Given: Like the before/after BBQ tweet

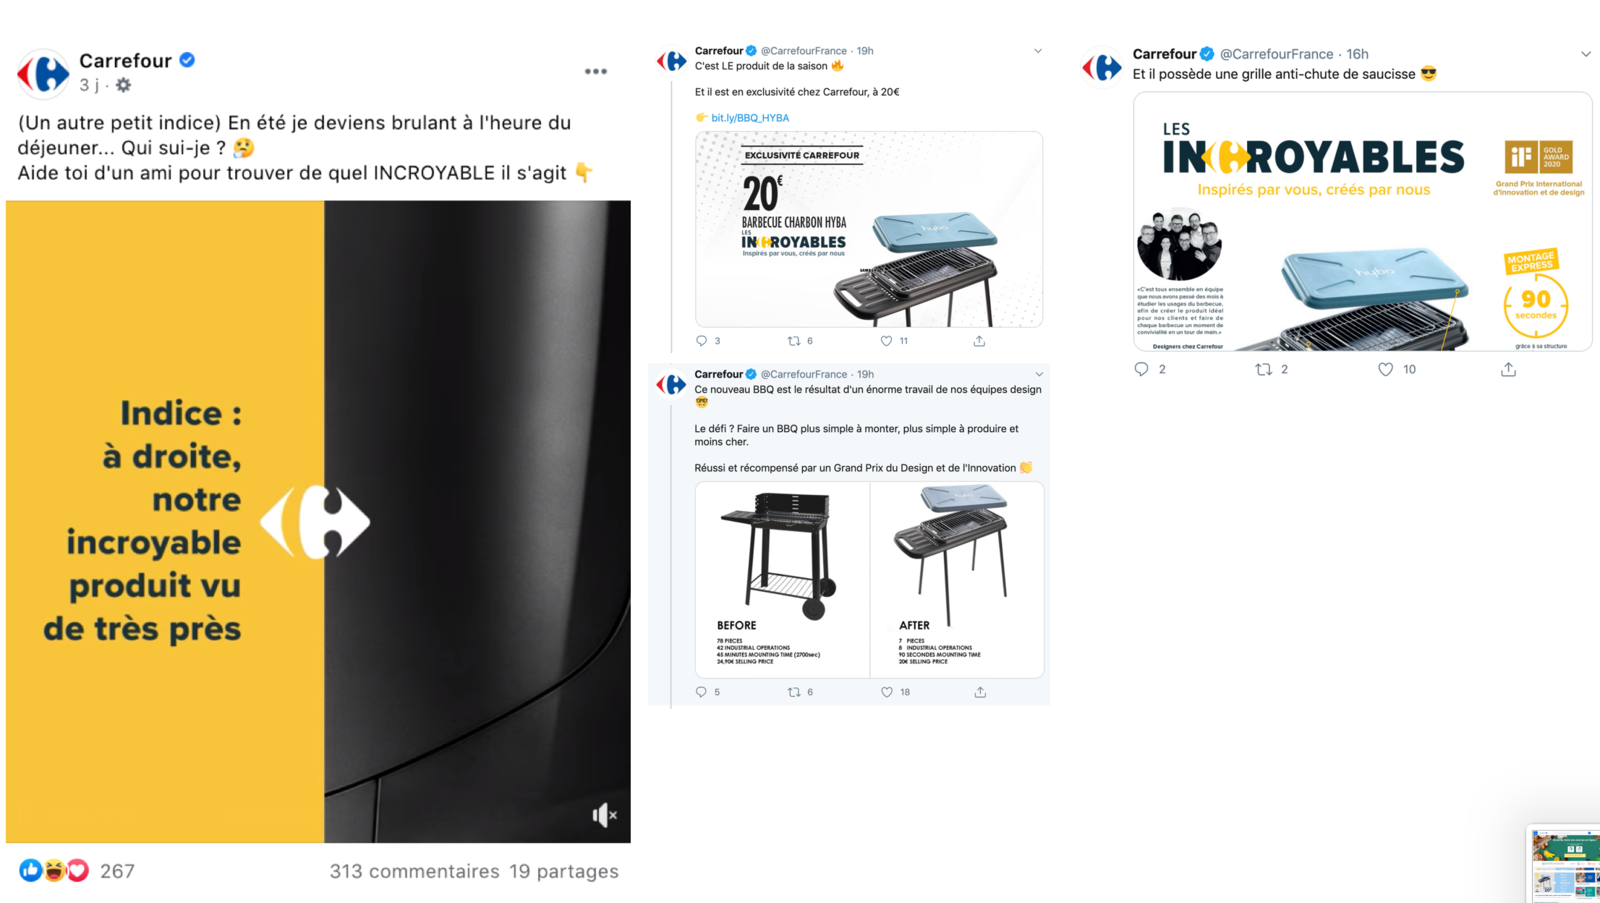Looking at the screenshot, I should coord(886,692).
